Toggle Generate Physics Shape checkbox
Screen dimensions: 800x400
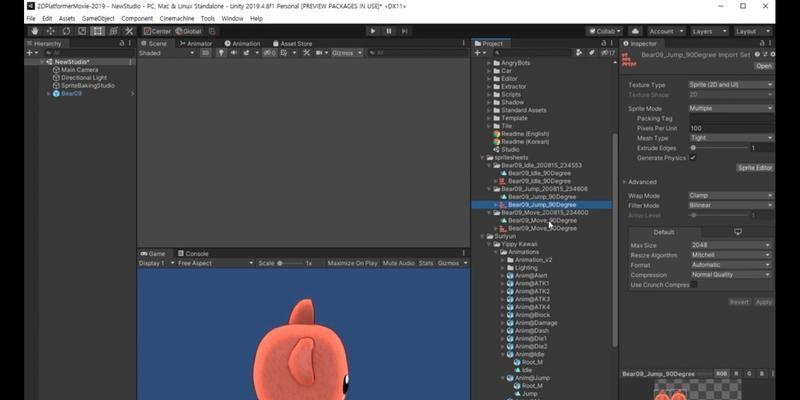(x=693, y=158)
